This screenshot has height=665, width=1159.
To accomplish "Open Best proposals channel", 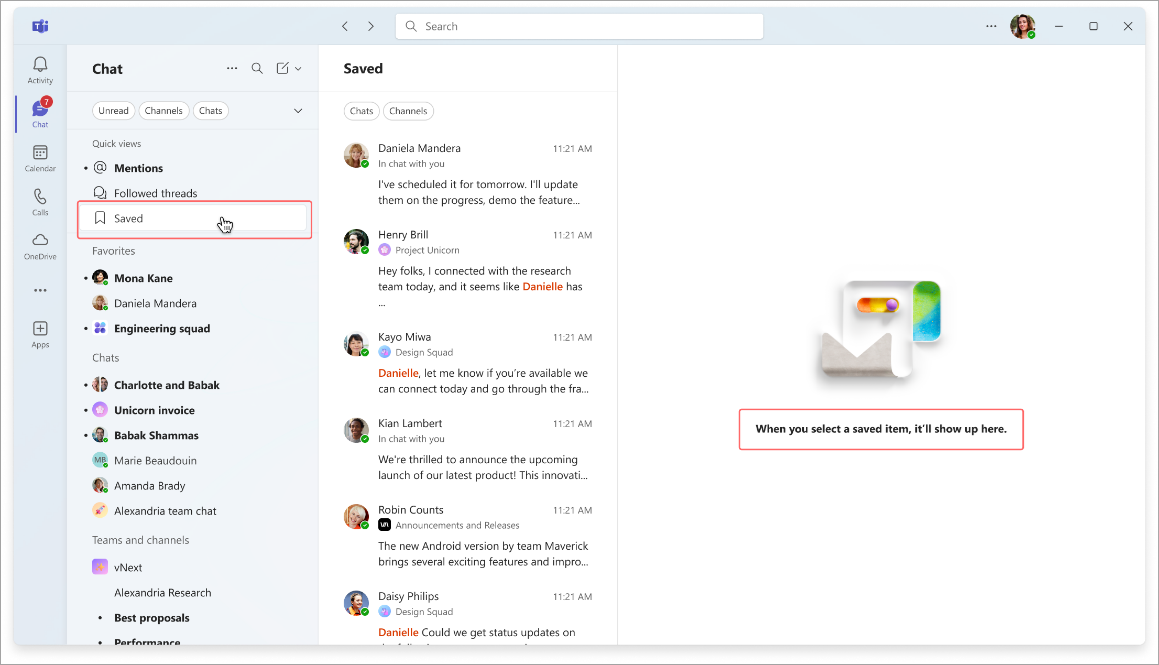I will click(194, 618).
